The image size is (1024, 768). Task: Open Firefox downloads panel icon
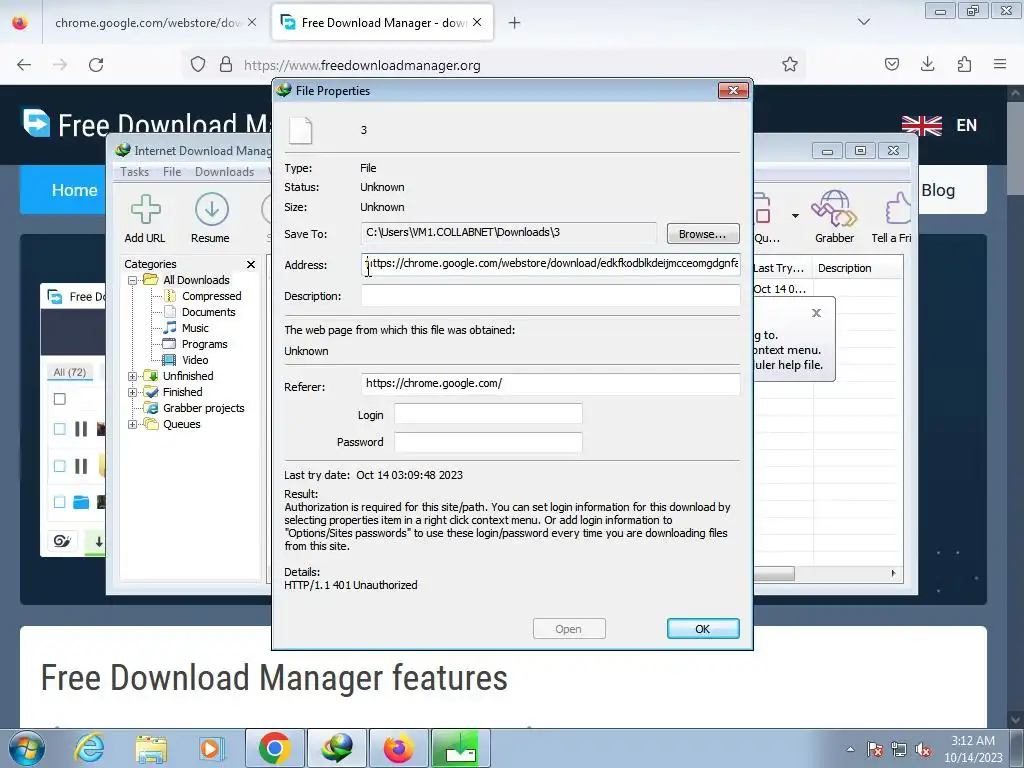pyautogui.click(x=927, y=65)
